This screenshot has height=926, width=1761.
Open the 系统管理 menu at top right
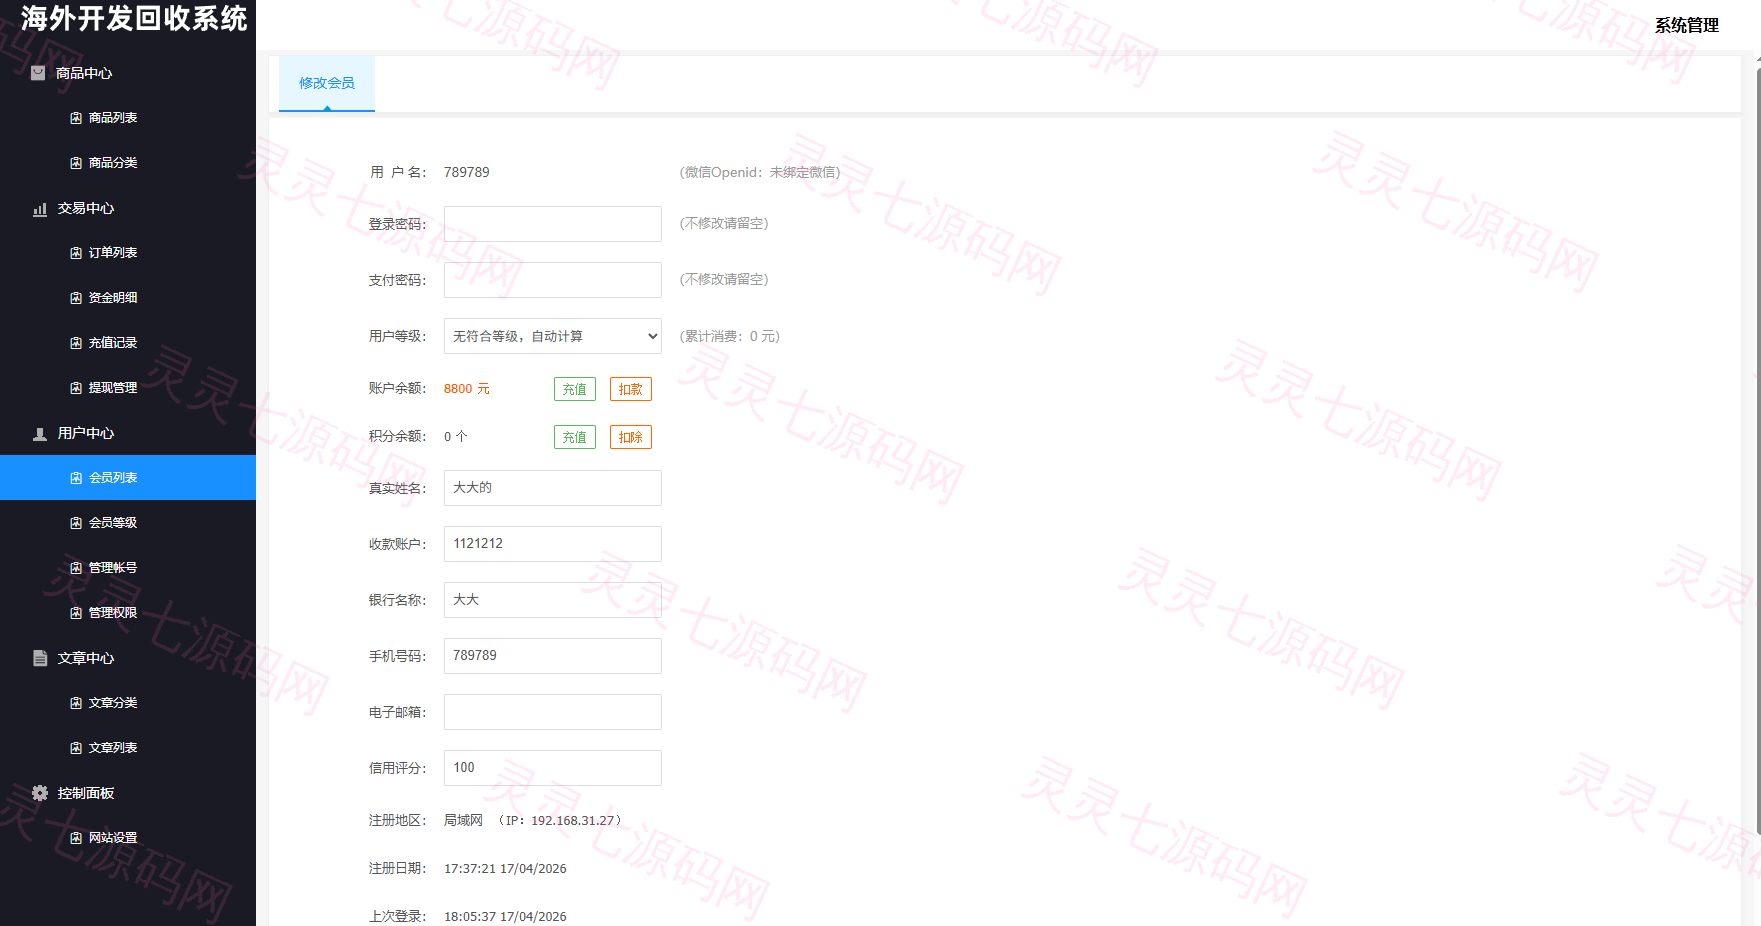[1687, 25]
